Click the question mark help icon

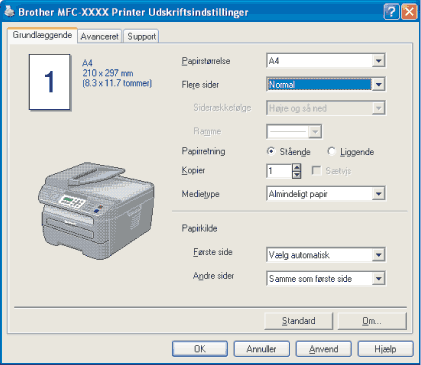point(392,12)
